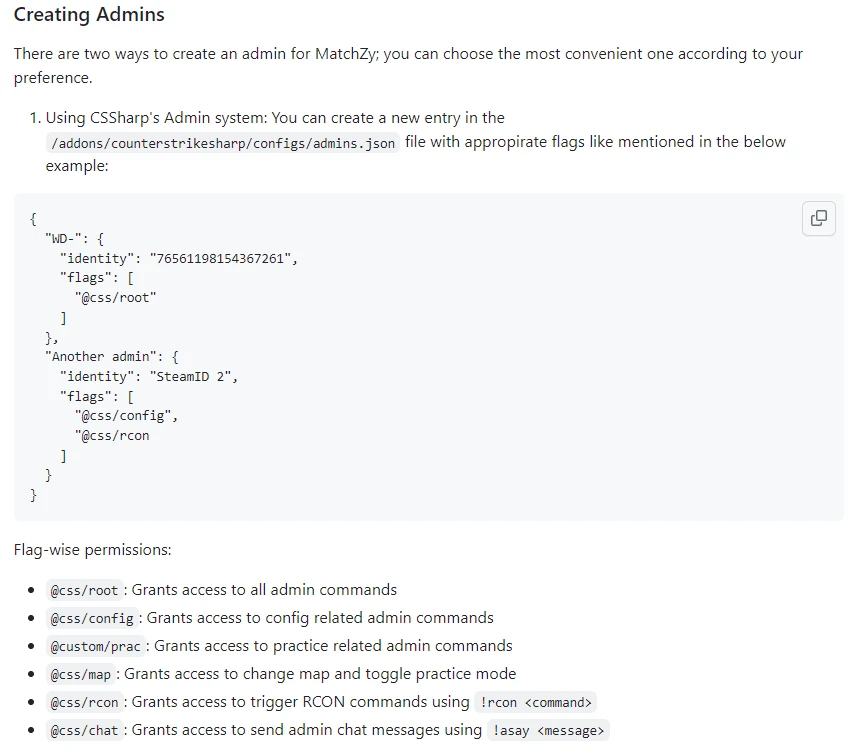Click the @css/chat flag tag
Screen dimensions: 852x756
85,731
